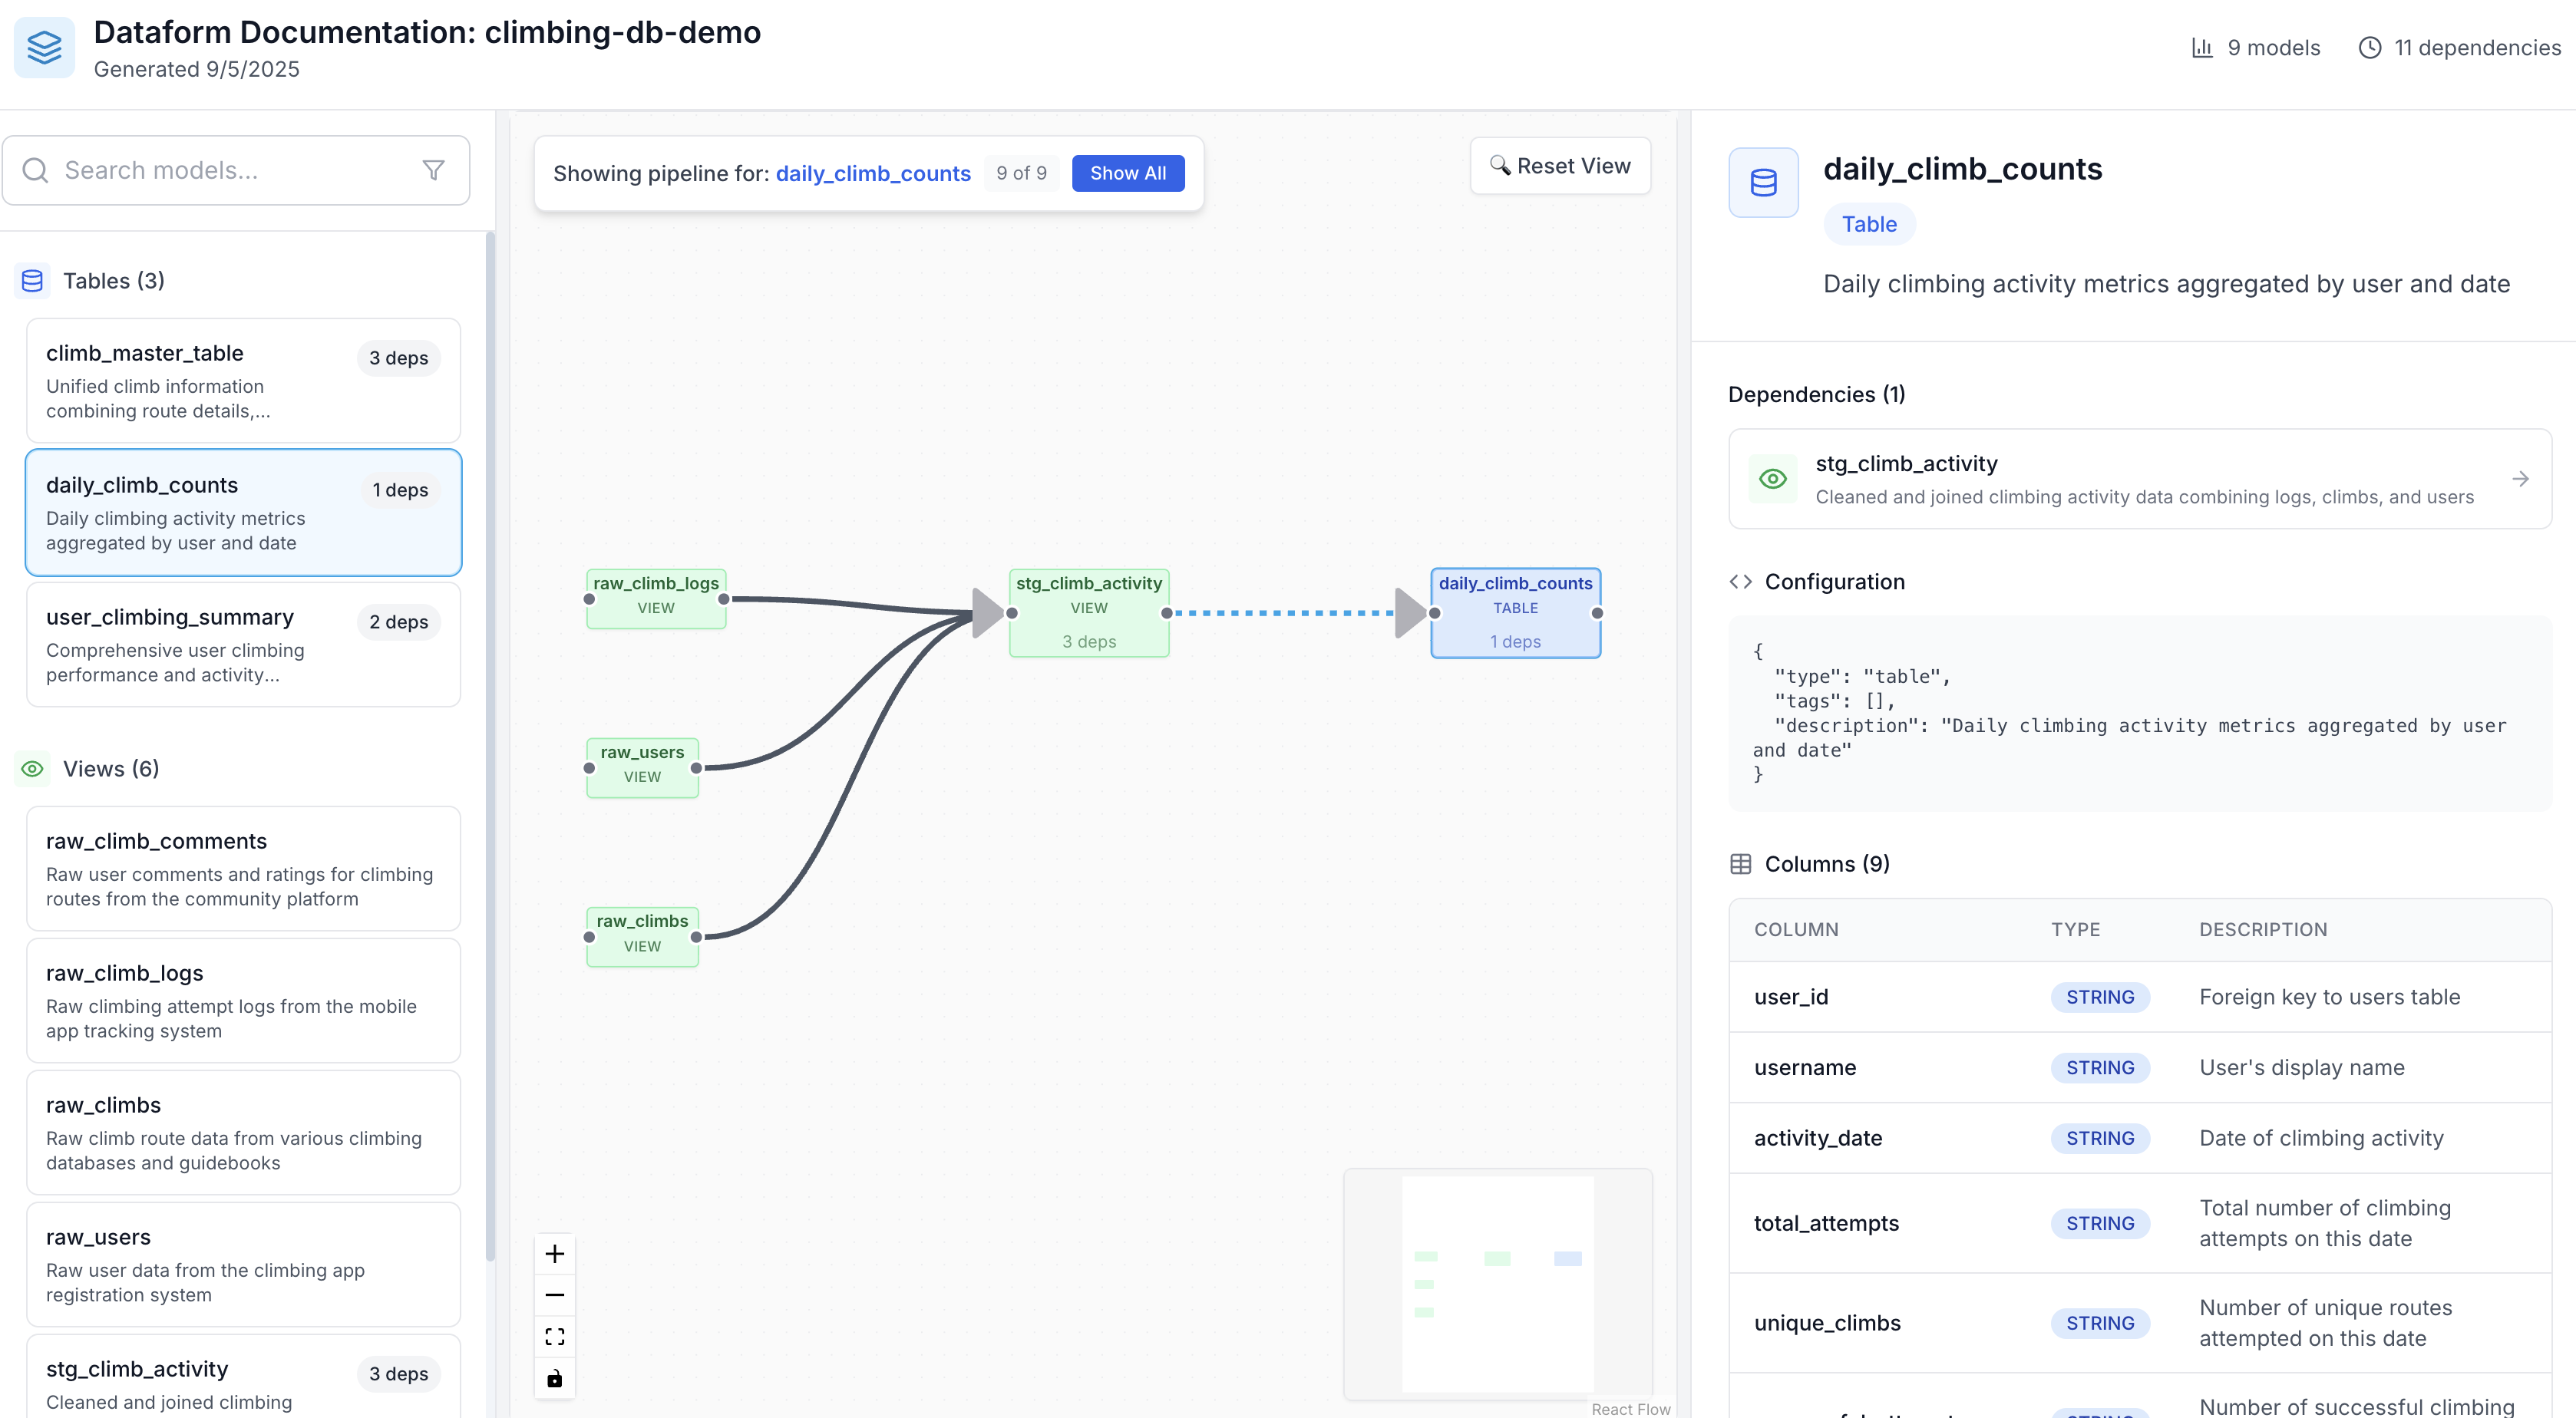The height and width of the screenshot is (1418, 2576).
Task: Click the Columns table grid icon
Action: tap(1740, 864)
